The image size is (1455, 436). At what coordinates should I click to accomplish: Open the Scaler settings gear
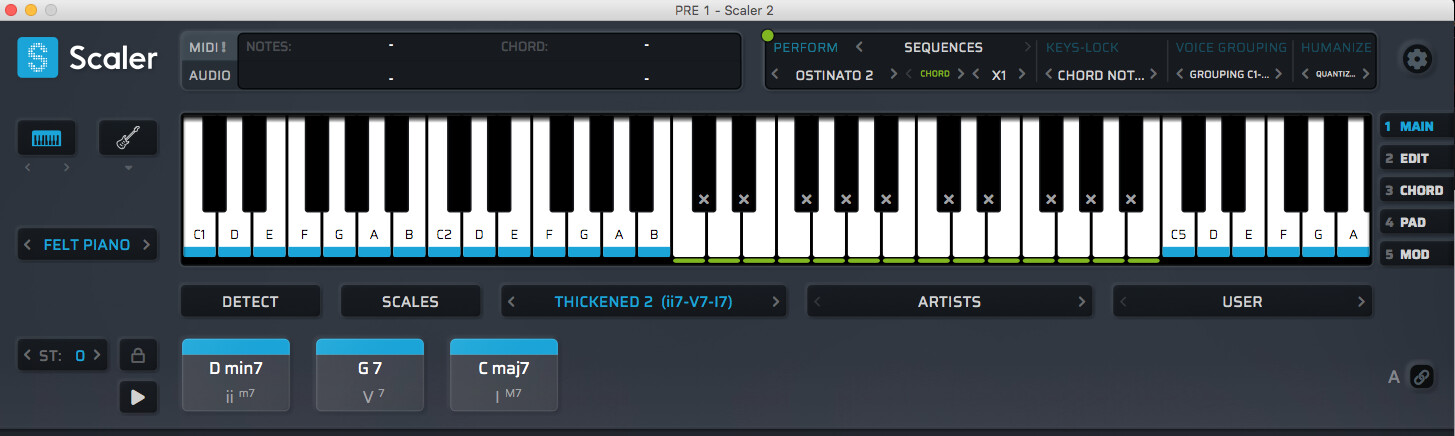(1416, 59)
